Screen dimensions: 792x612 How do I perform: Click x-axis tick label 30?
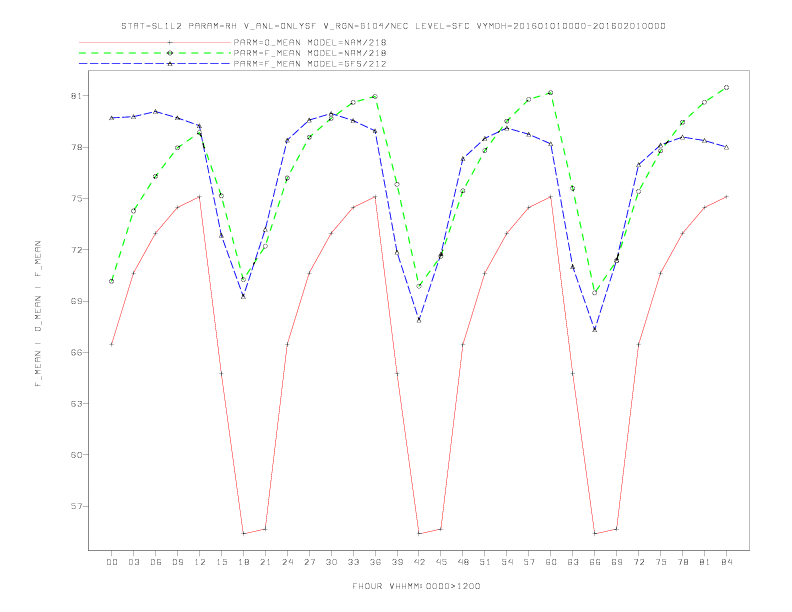click(331, 562)
